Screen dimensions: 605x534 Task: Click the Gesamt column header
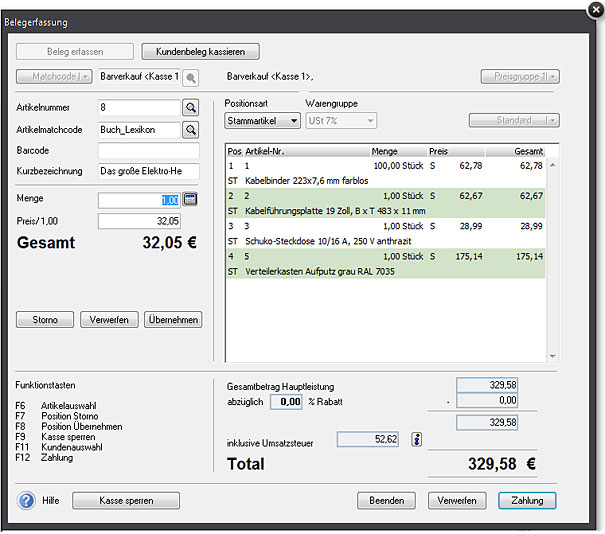tap(515, 151)
